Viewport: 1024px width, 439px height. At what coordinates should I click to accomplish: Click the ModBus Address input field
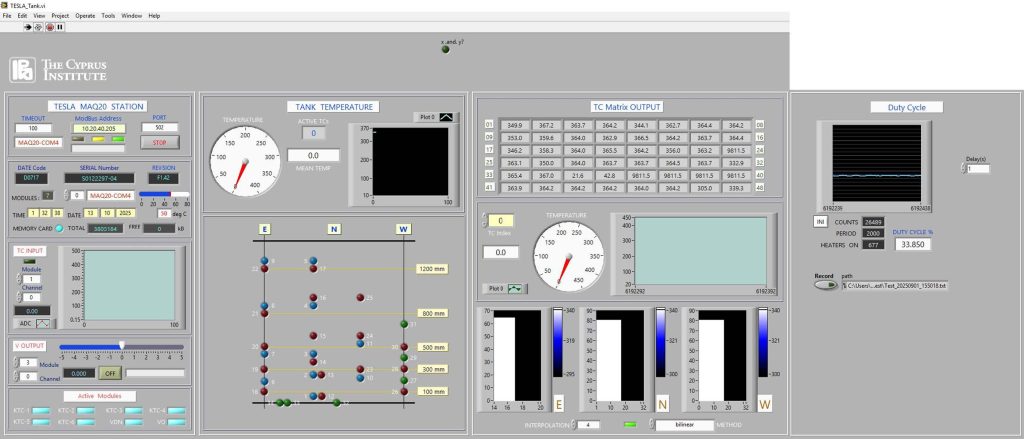tap(96, 128)
